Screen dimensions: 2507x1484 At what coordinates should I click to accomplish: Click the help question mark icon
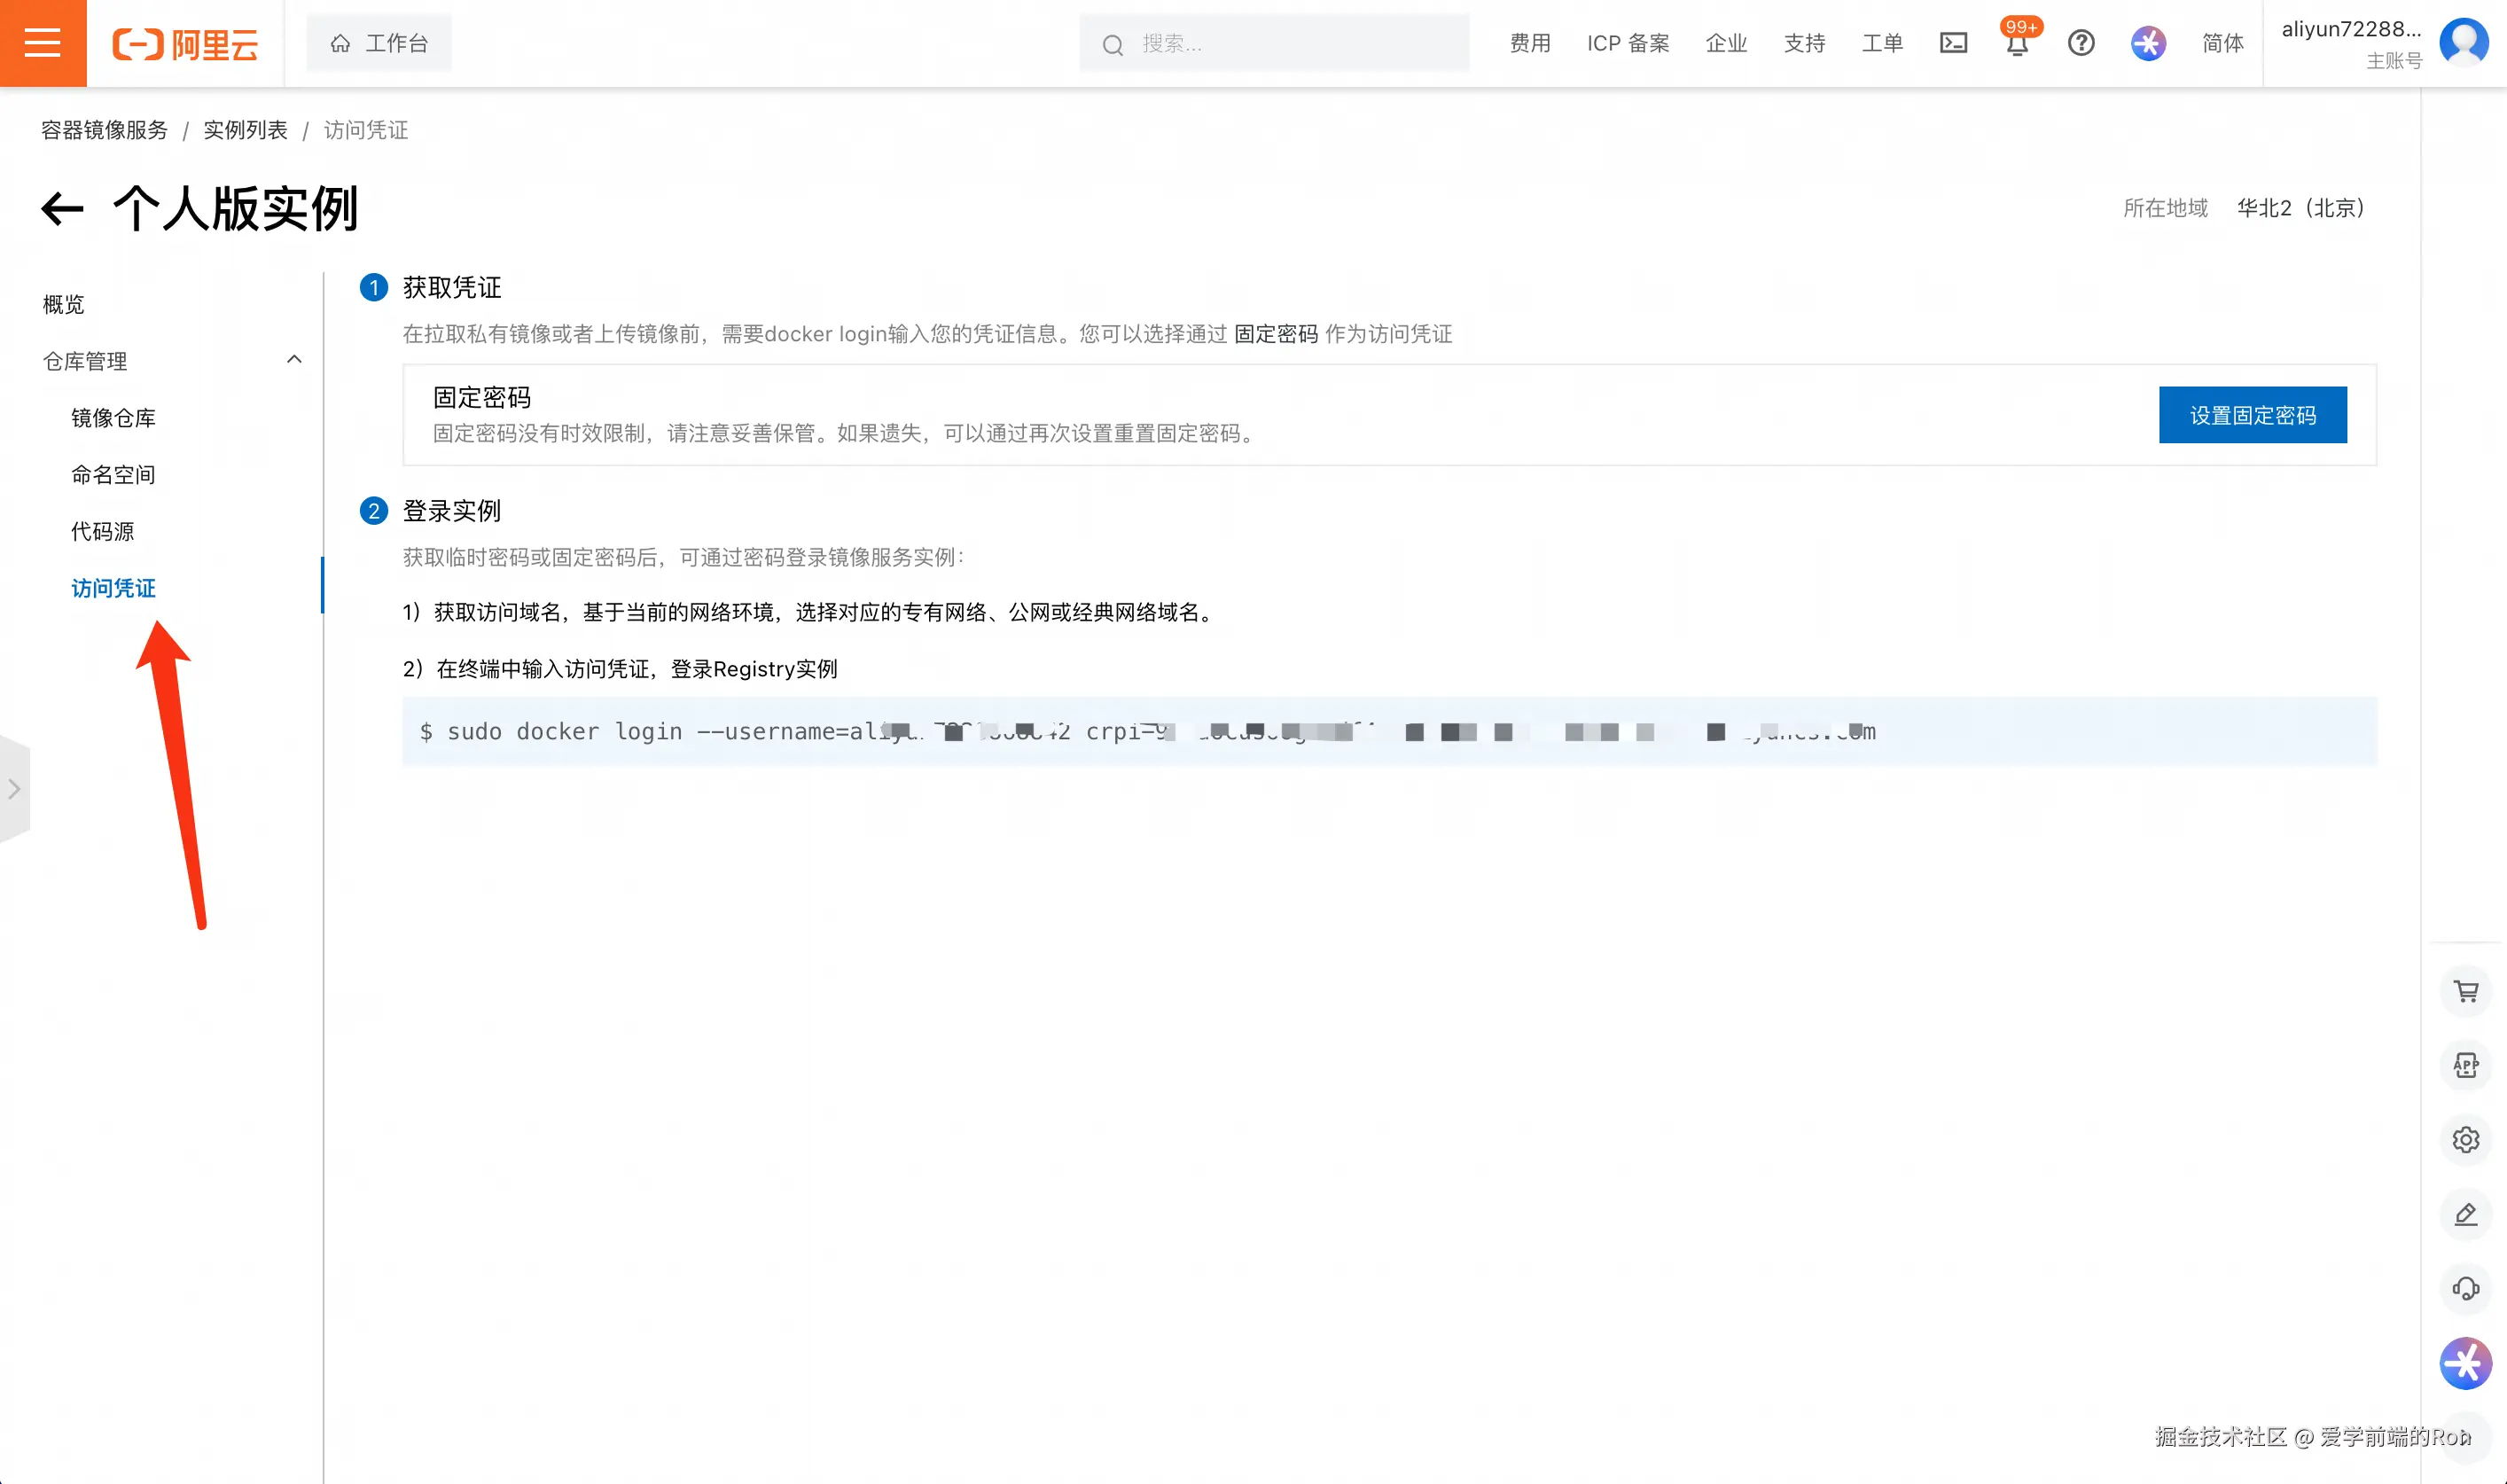pos(2081,43)
